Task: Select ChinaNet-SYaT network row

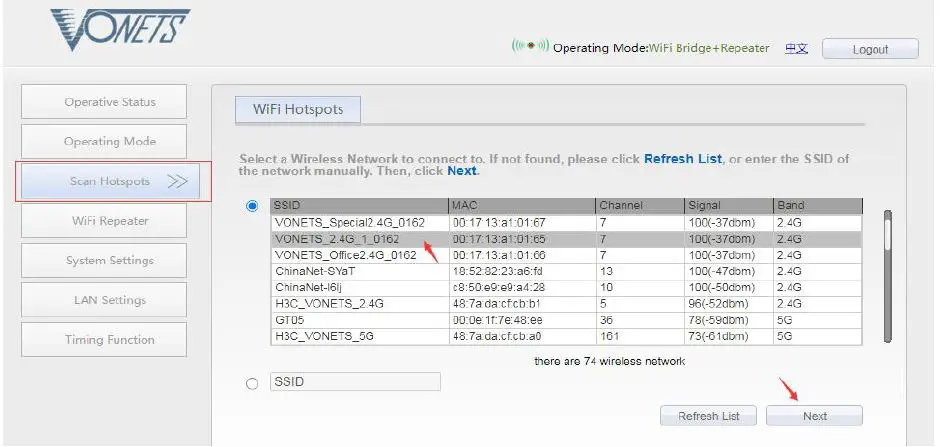Action: pos(566,271)
